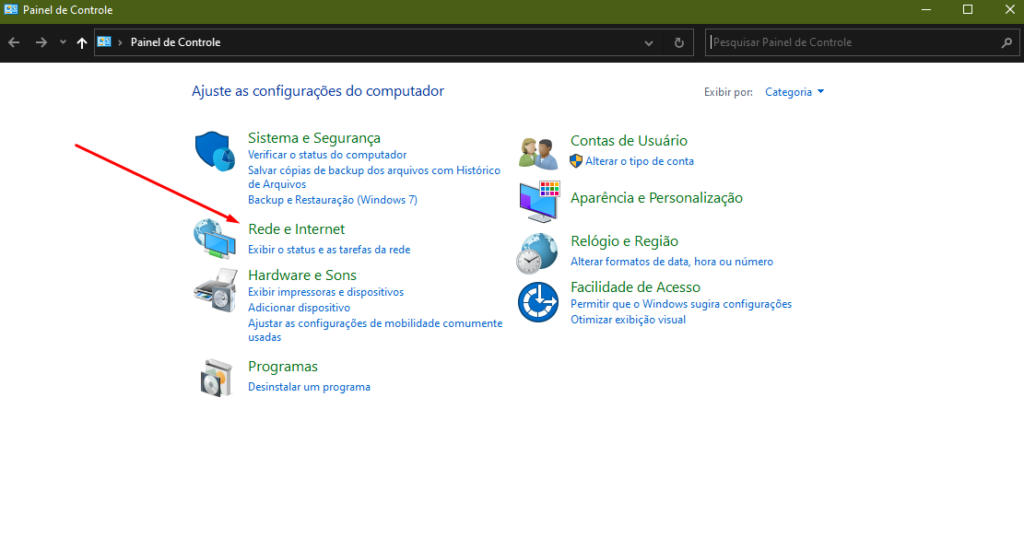This screenshot has width=1024, height=538.
Task: Click the Control Panel icon in title bar
Action: click(x=10, y=9)
